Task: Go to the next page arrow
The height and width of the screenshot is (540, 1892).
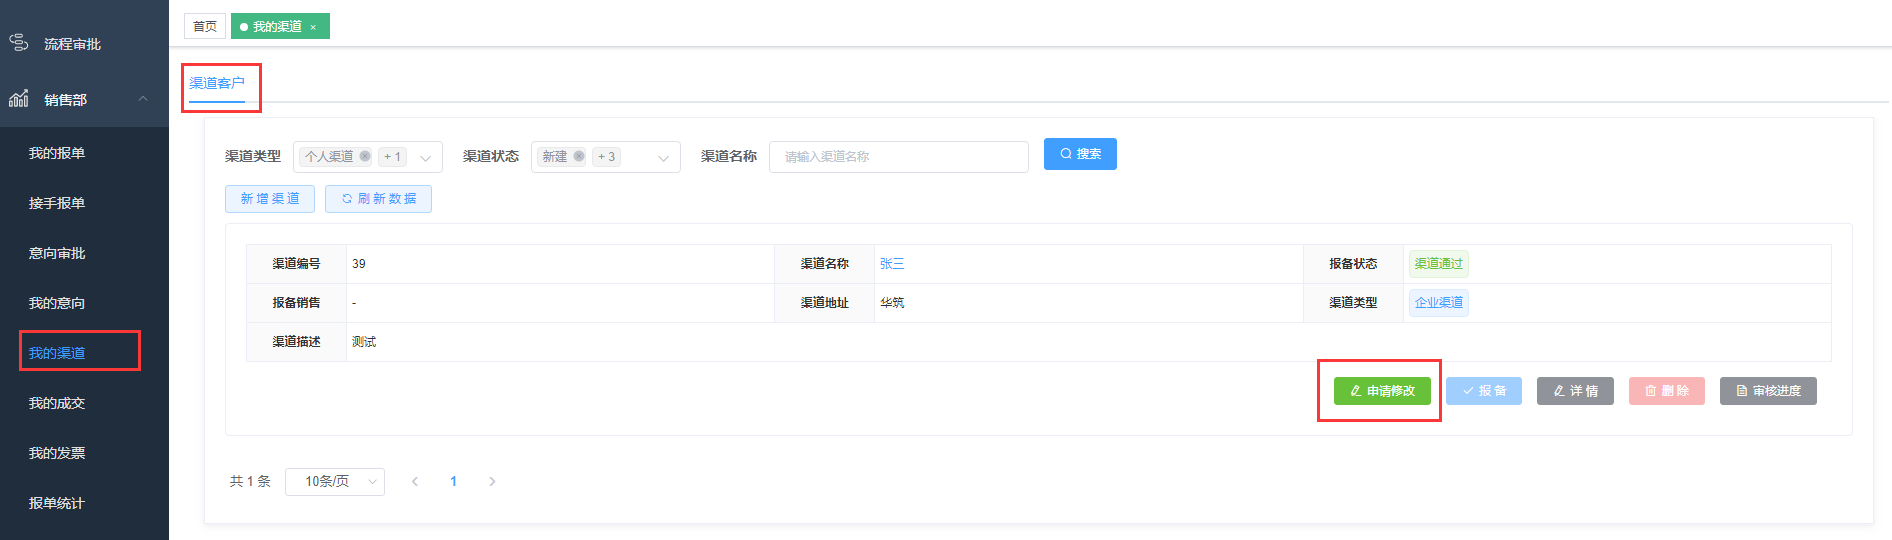Action: click(x=492, y=481)
